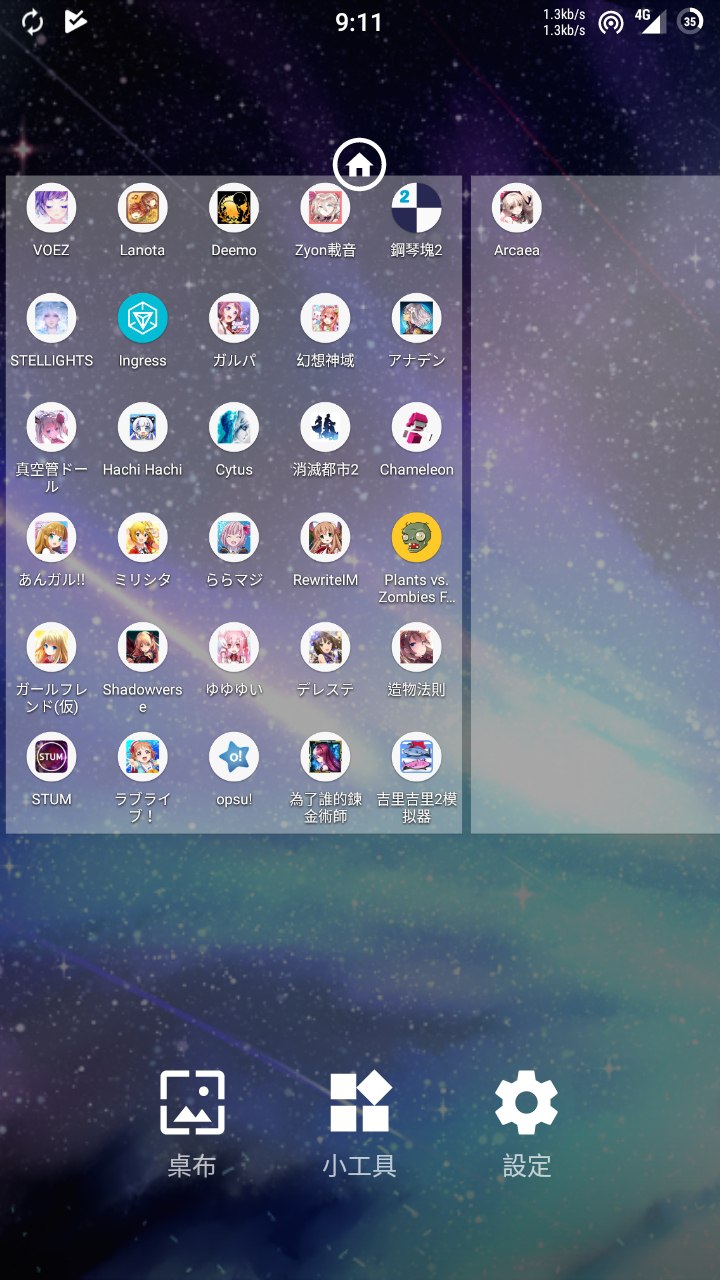Open the 小工具 widgets menu
Viewport: 720px width, 1280px height.
[360, 1124]
